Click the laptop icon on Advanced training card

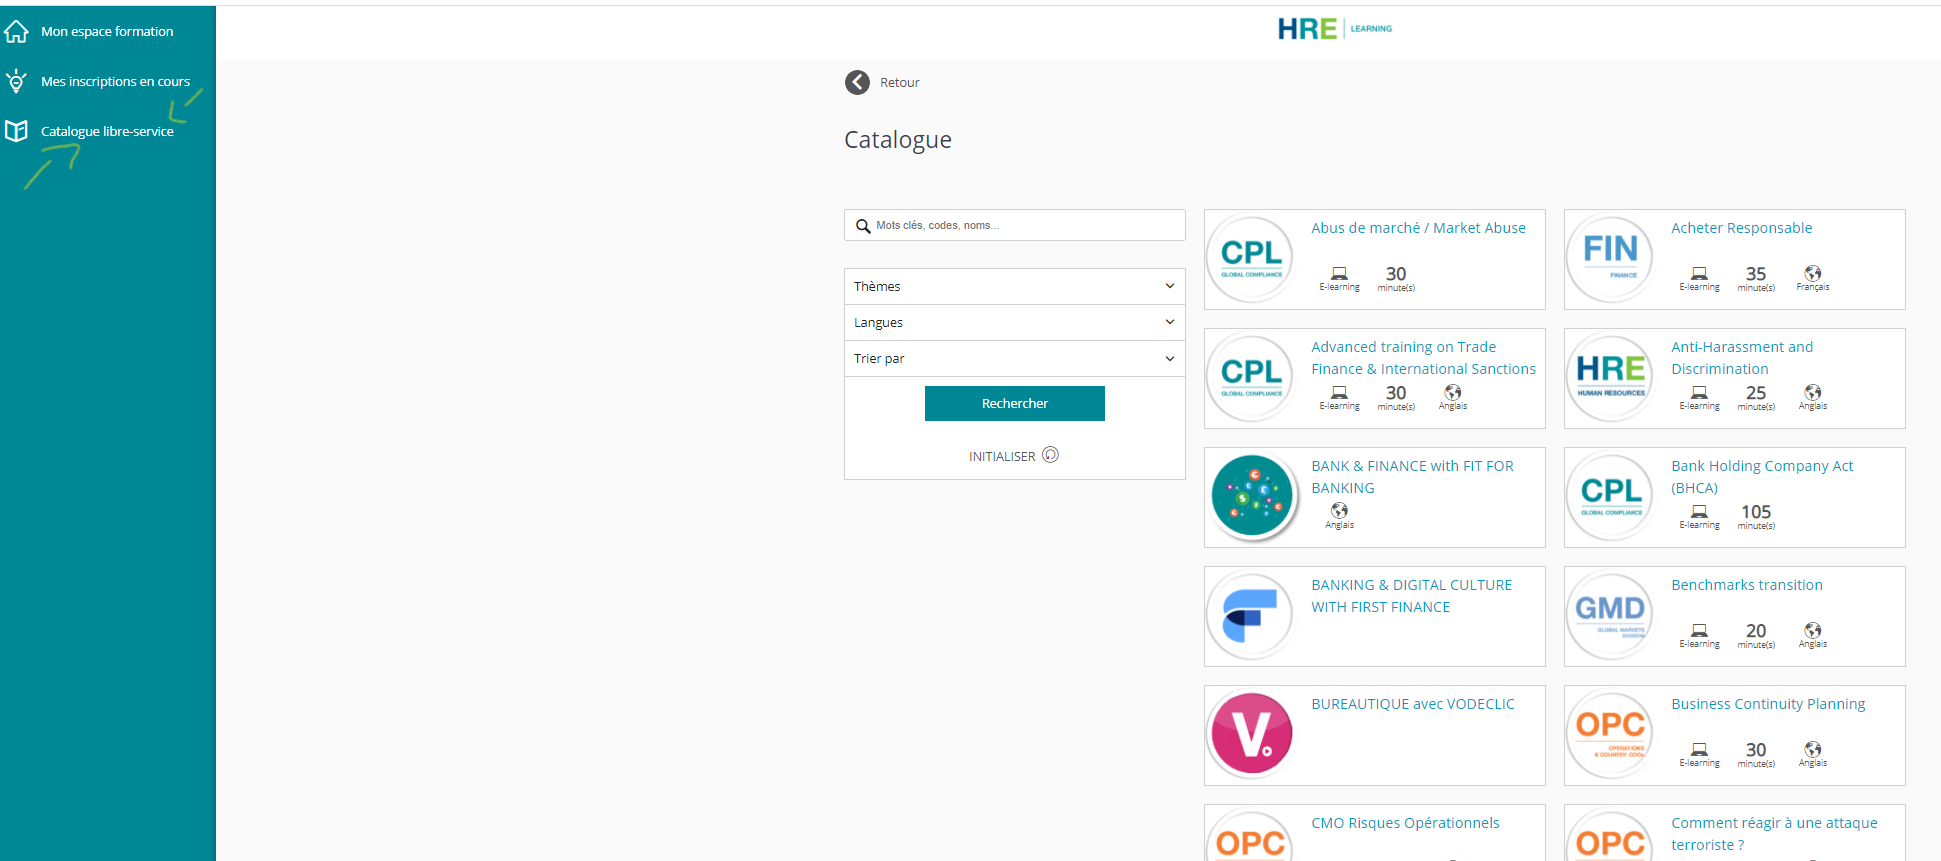1339,393
